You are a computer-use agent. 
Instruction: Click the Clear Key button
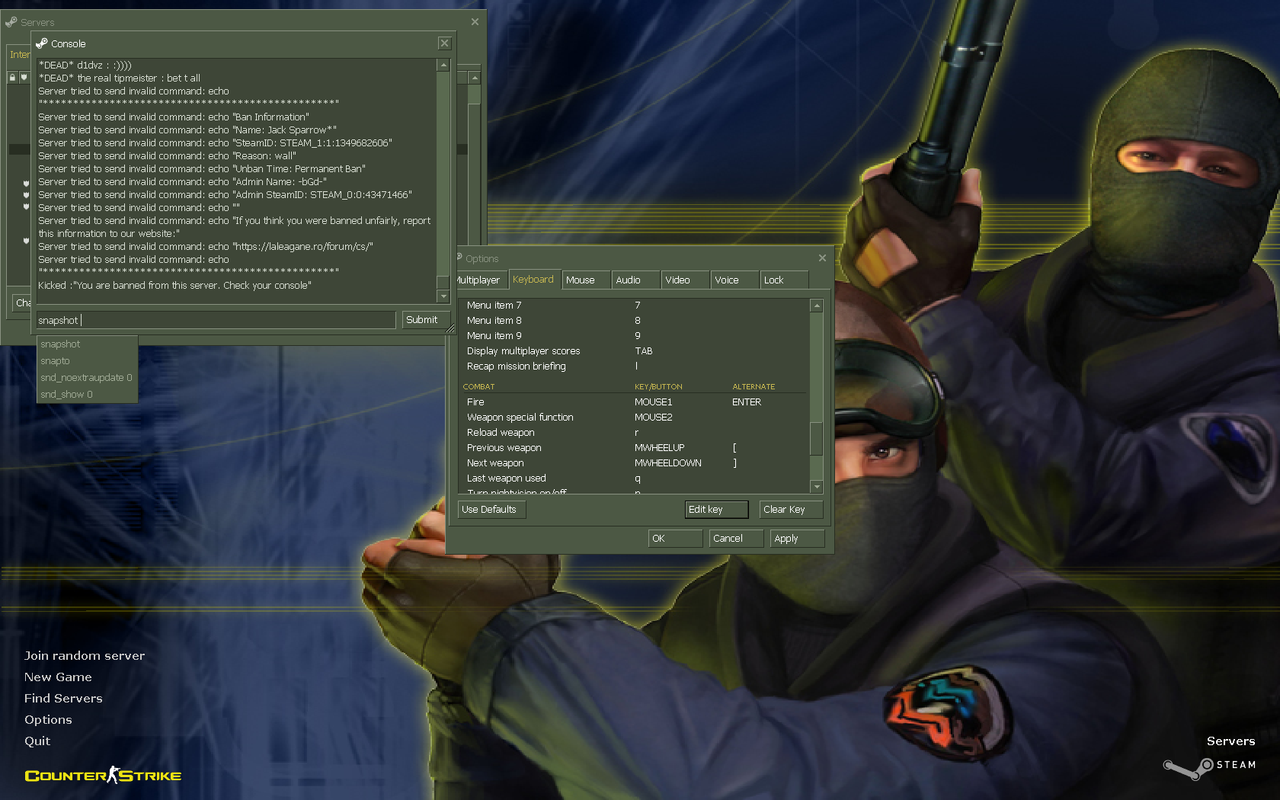pyautogui.click(x=791, y=510)
